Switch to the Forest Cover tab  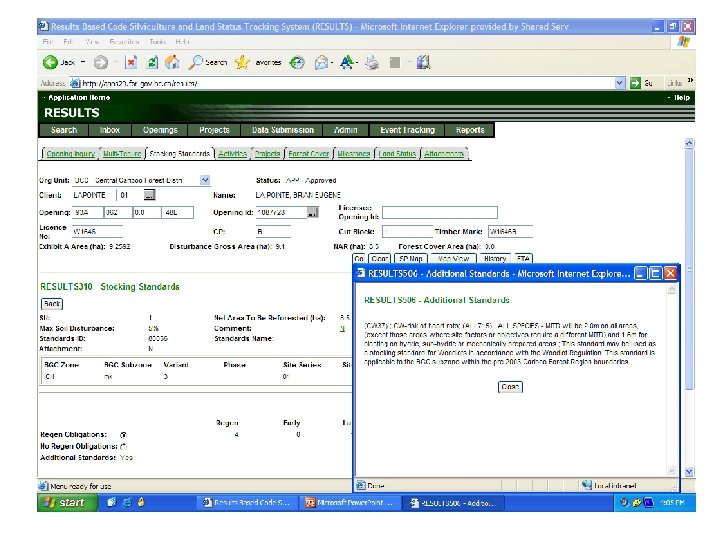[307, 154]
